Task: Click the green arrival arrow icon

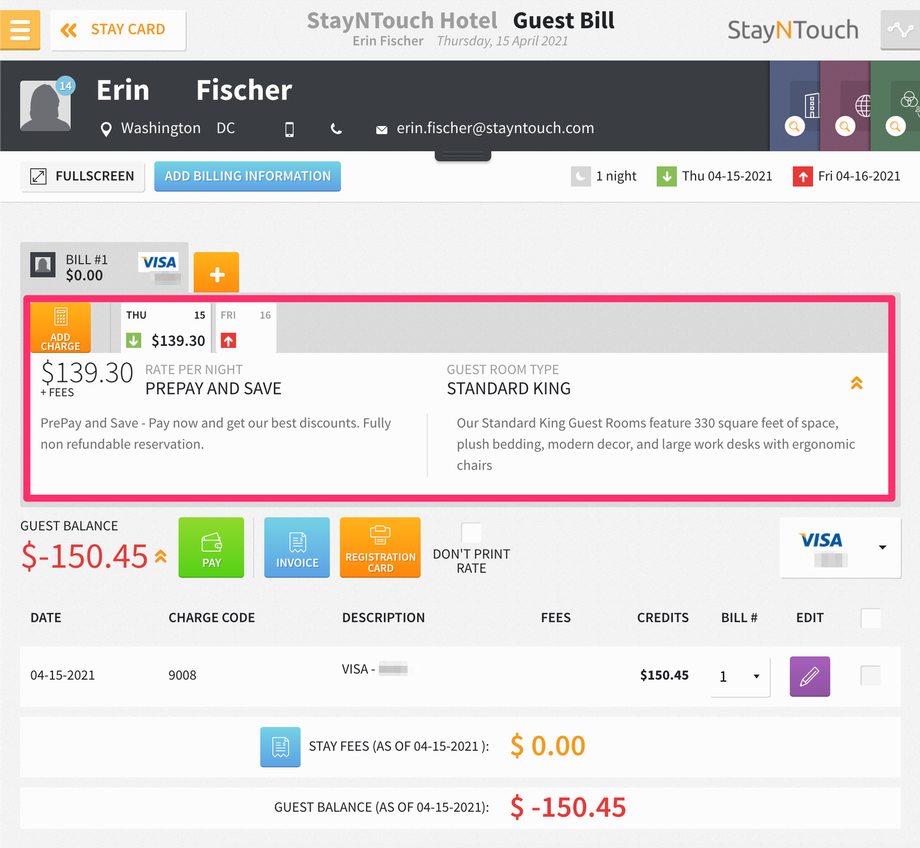Action: pyautogui.click(x=667, y=177)
